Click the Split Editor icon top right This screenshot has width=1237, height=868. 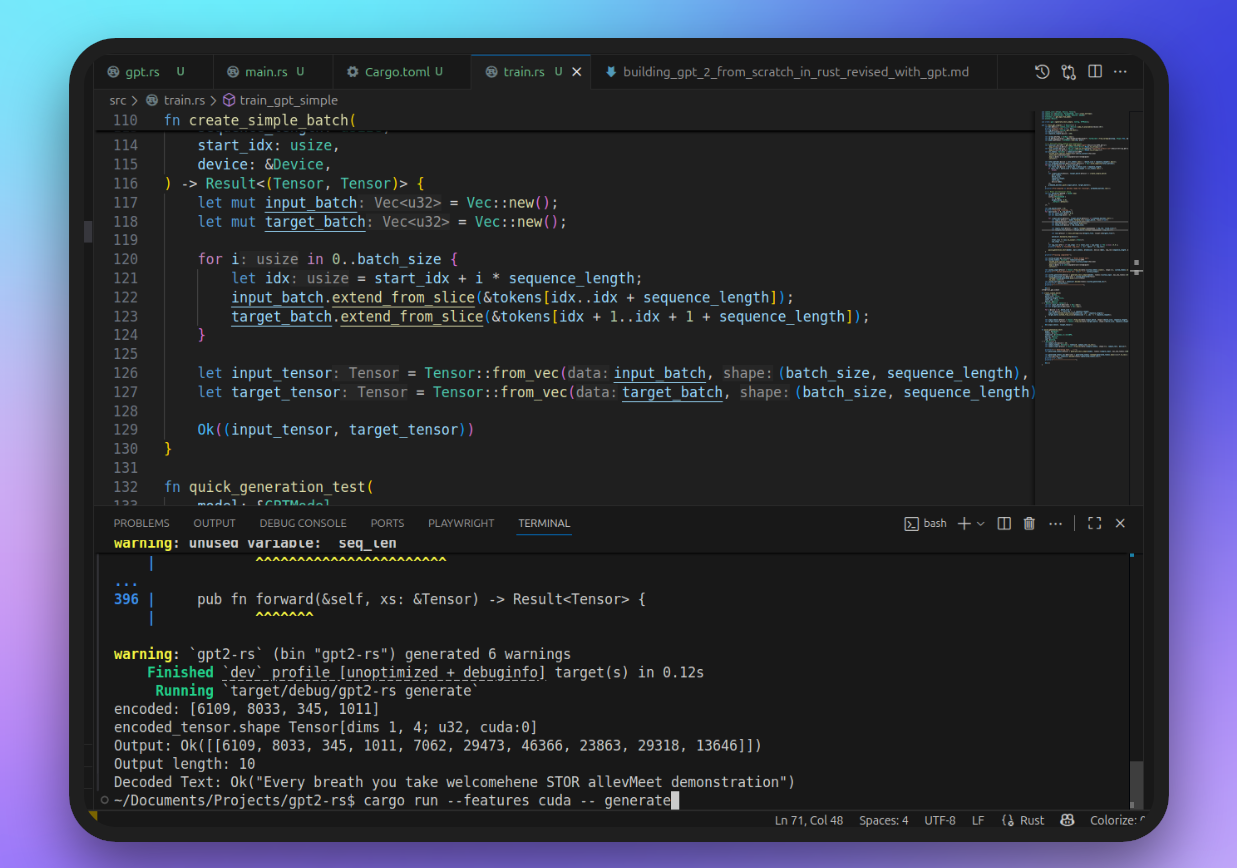[x=1094, y=71]
